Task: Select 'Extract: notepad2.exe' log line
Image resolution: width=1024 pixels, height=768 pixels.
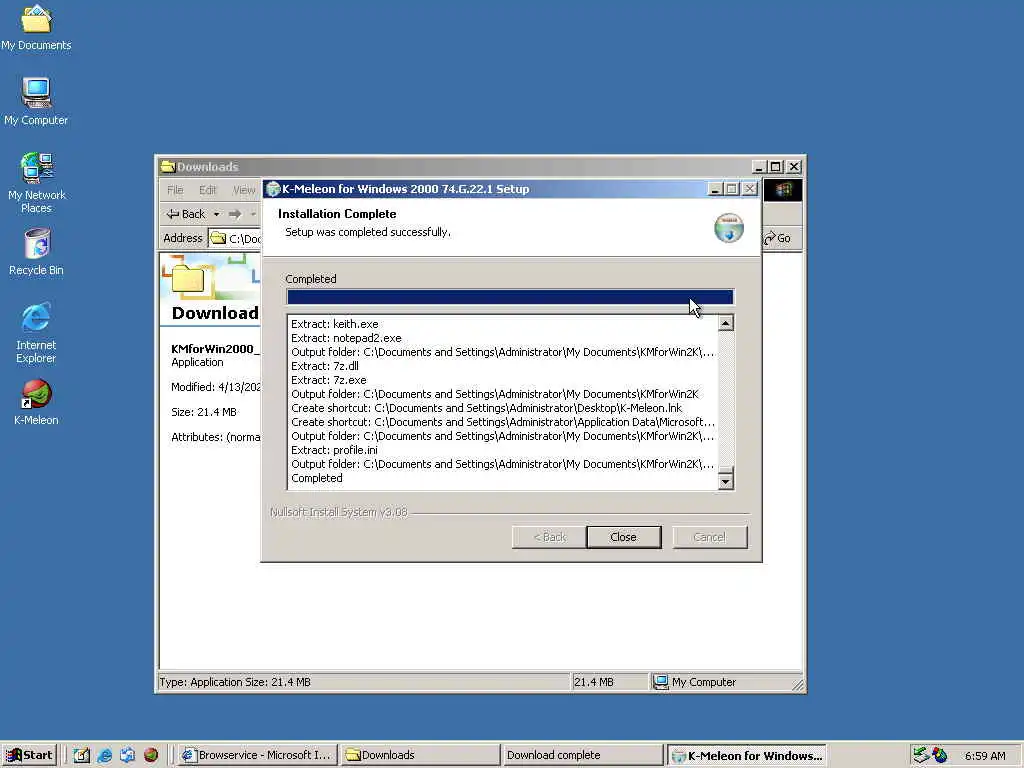Action: click(346, 338)
